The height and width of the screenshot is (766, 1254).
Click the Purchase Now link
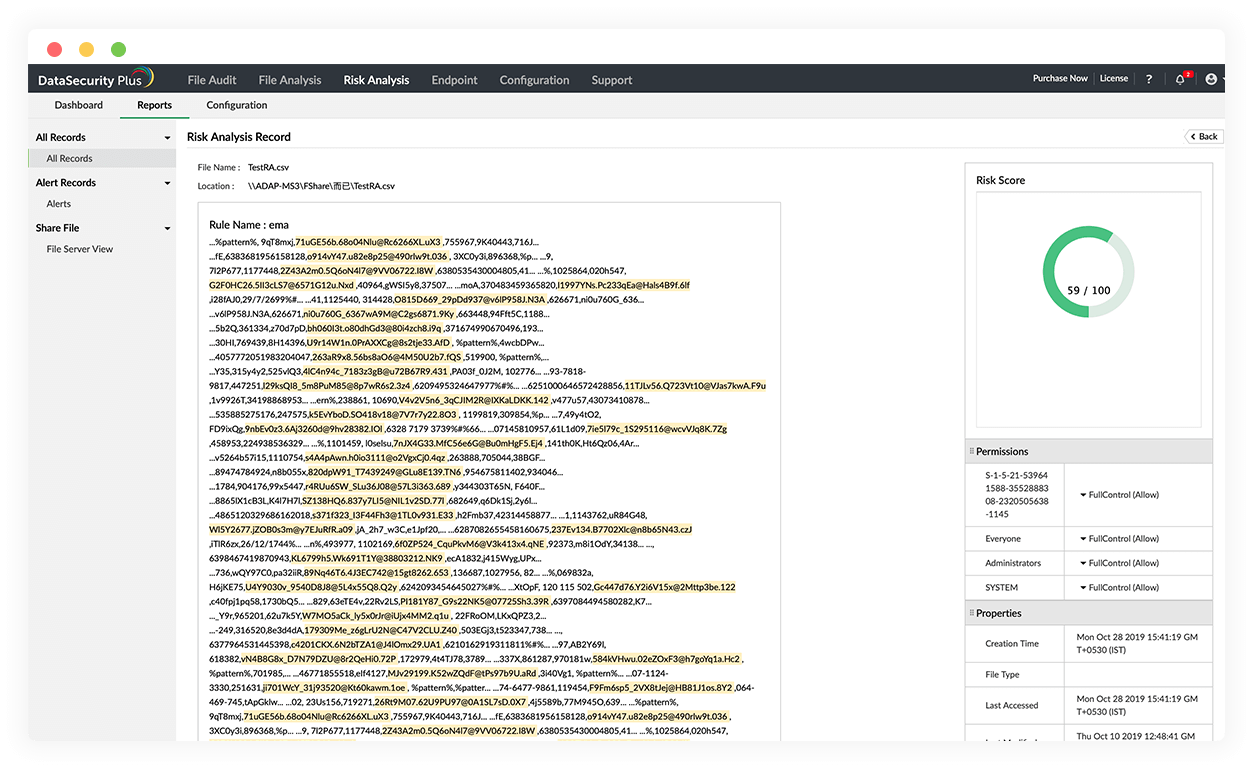[x=1060, y=78]
